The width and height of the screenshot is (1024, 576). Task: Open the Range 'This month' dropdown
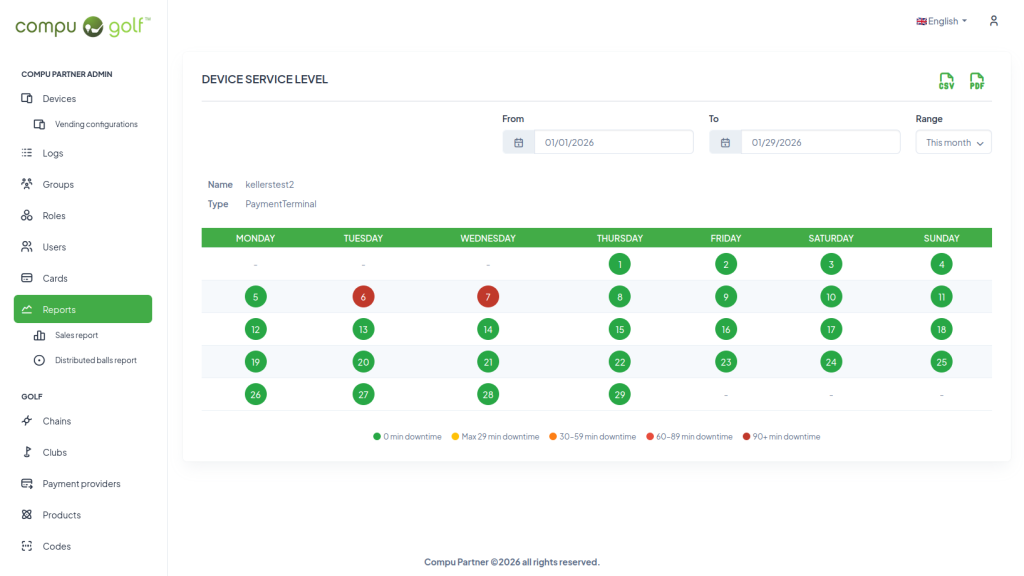pos(953,143)
